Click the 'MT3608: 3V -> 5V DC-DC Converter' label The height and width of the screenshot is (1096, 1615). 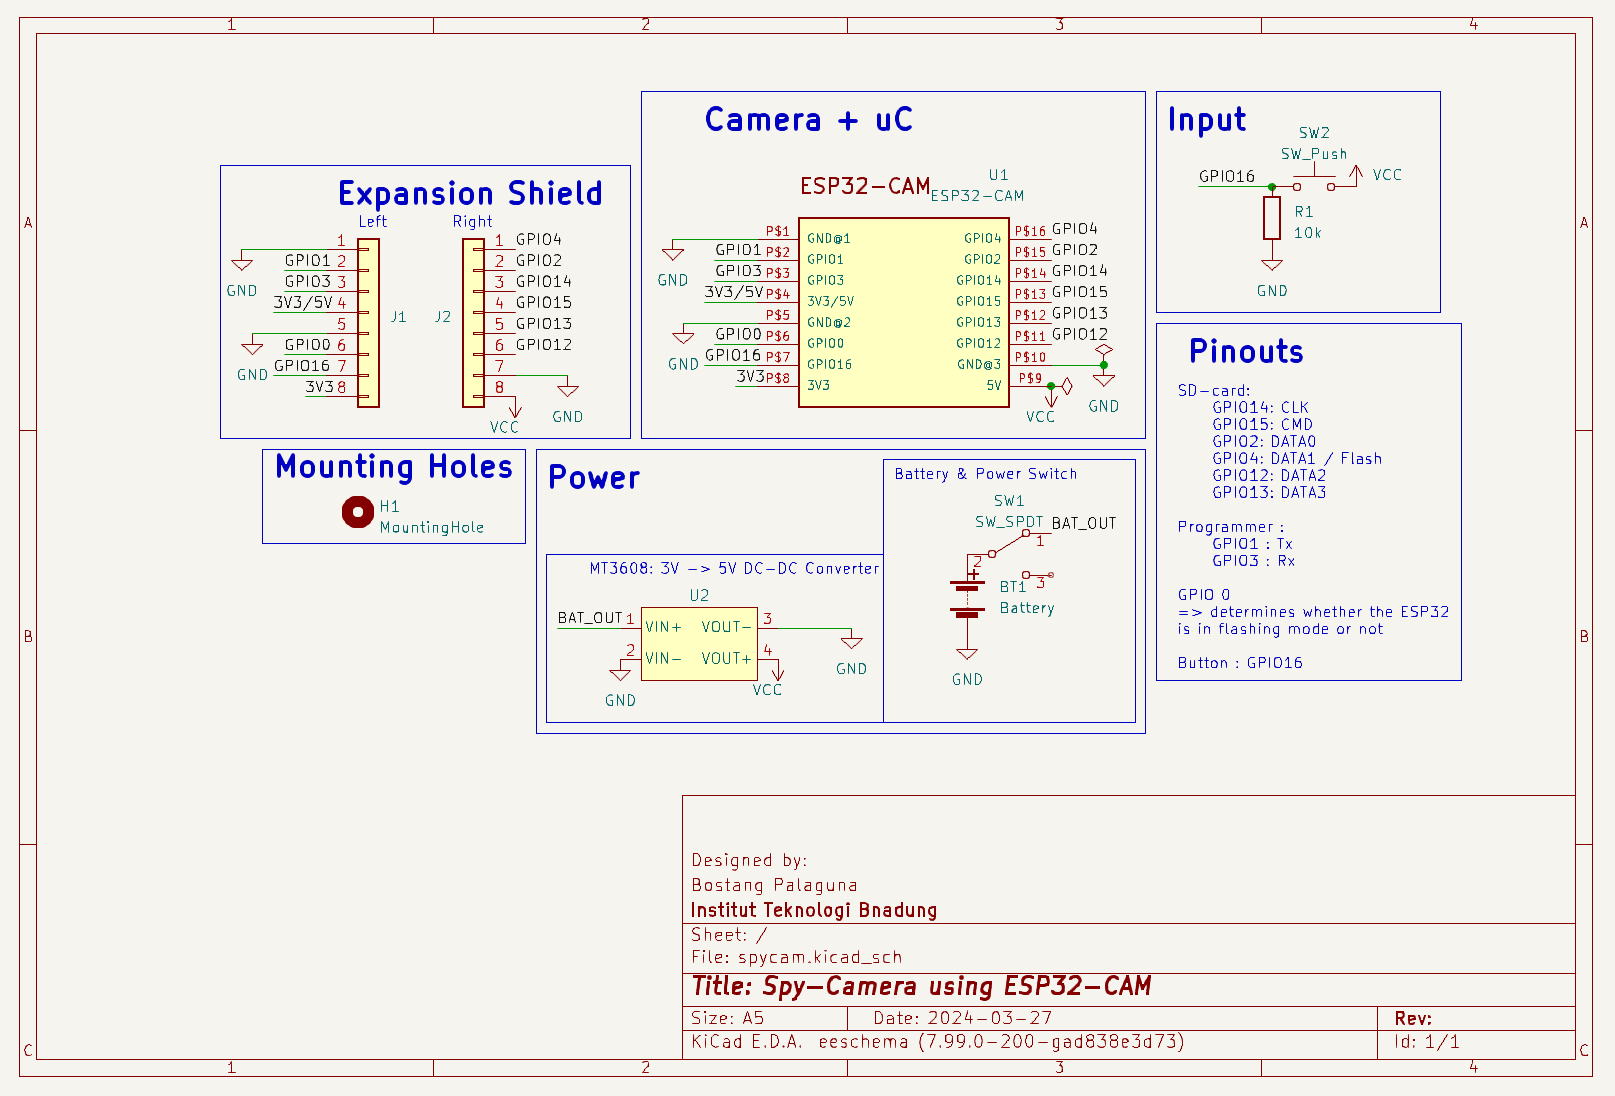tap(734, 568)
